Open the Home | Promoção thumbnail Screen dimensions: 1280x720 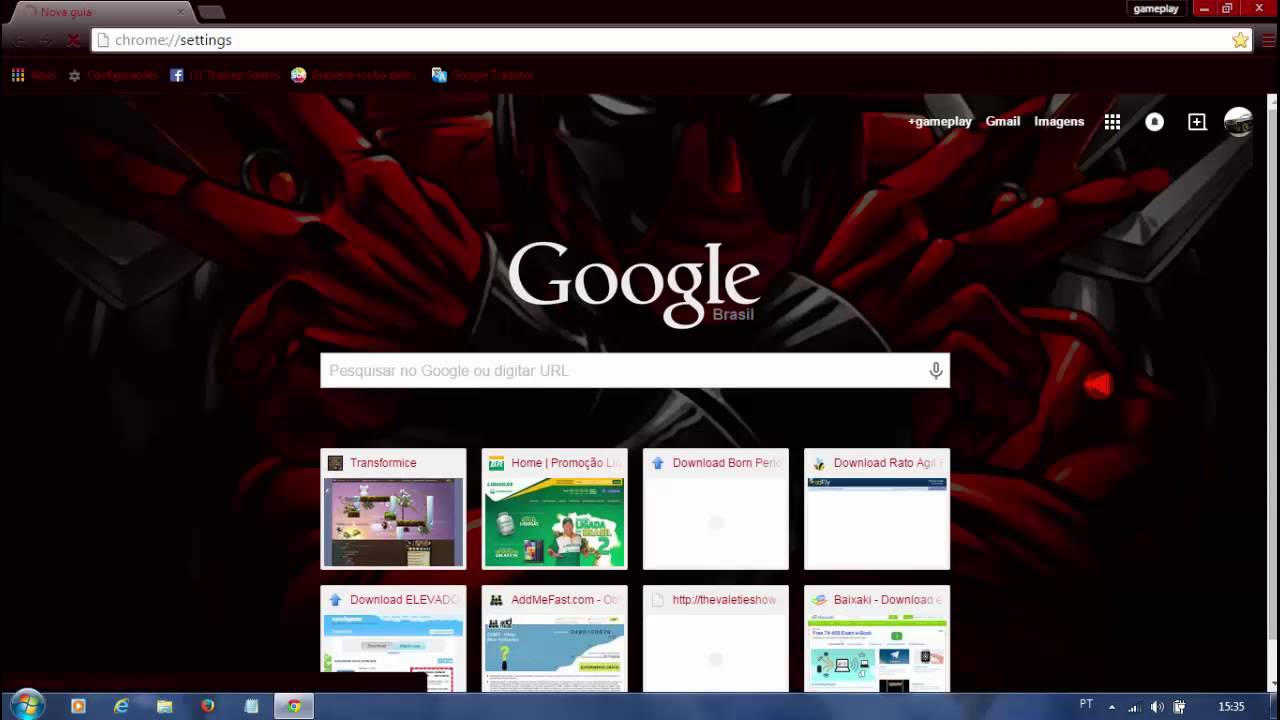[555, 509]
